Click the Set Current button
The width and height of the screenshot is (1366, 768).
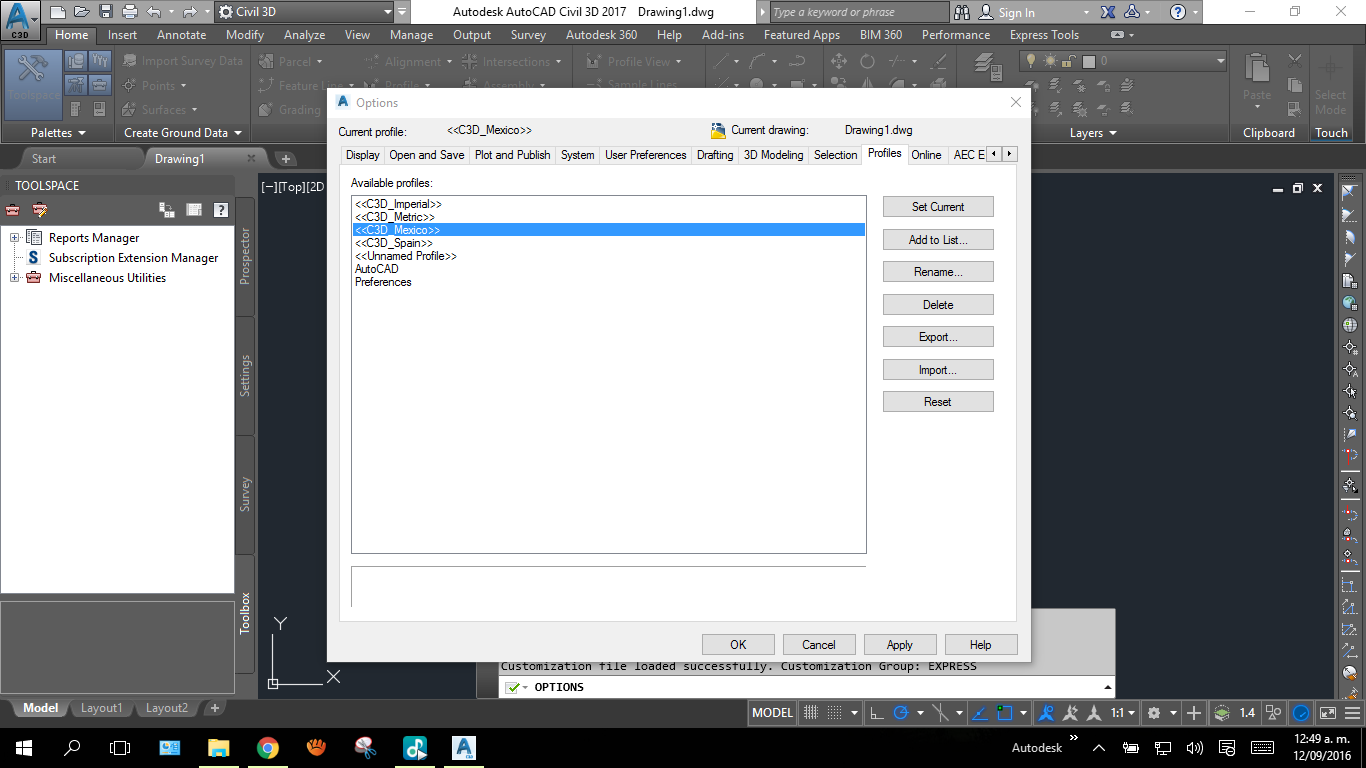coord(937,206)
